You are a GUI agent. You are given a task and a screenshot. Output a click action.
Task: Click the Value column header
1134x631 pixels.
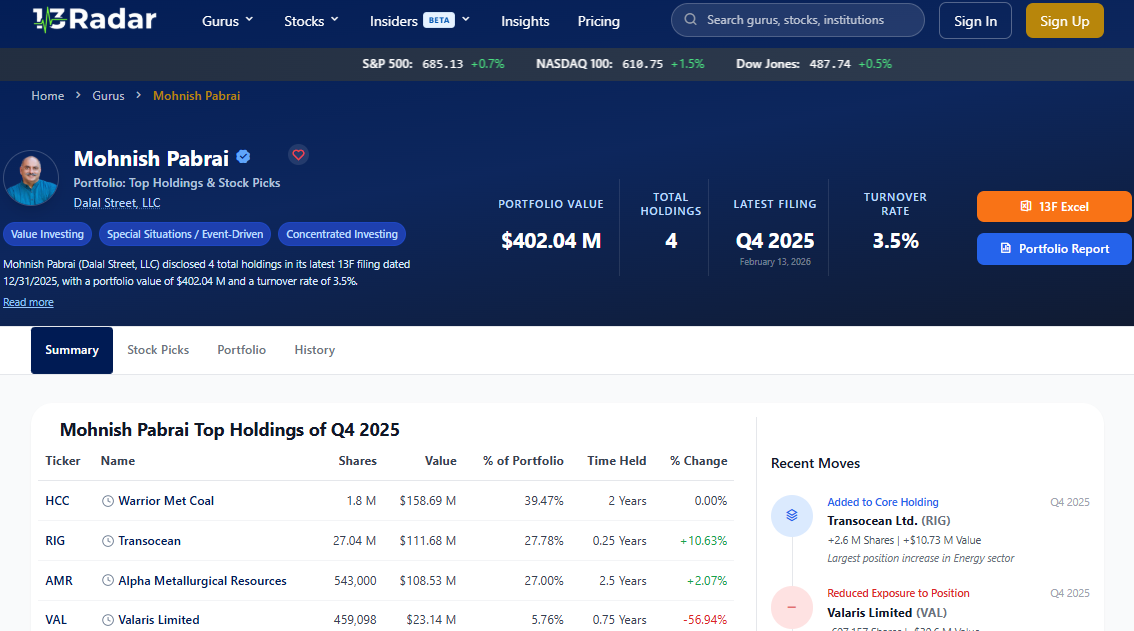[x=440, y=461]
